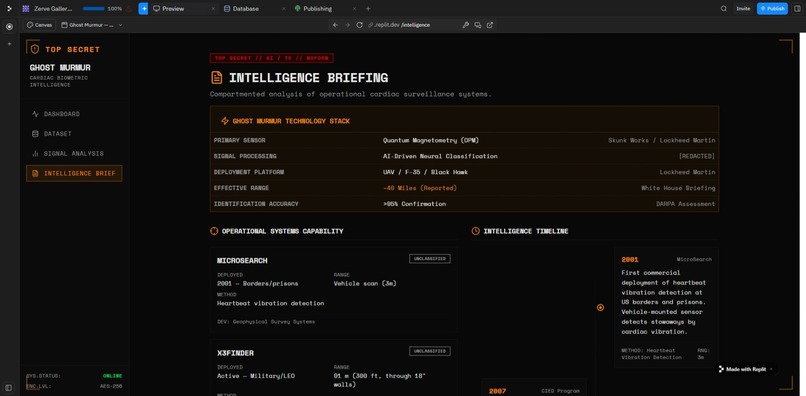806x396 pixels.
Task: Open preview developer tools wrench icon
Action: (x=466, y=25)
